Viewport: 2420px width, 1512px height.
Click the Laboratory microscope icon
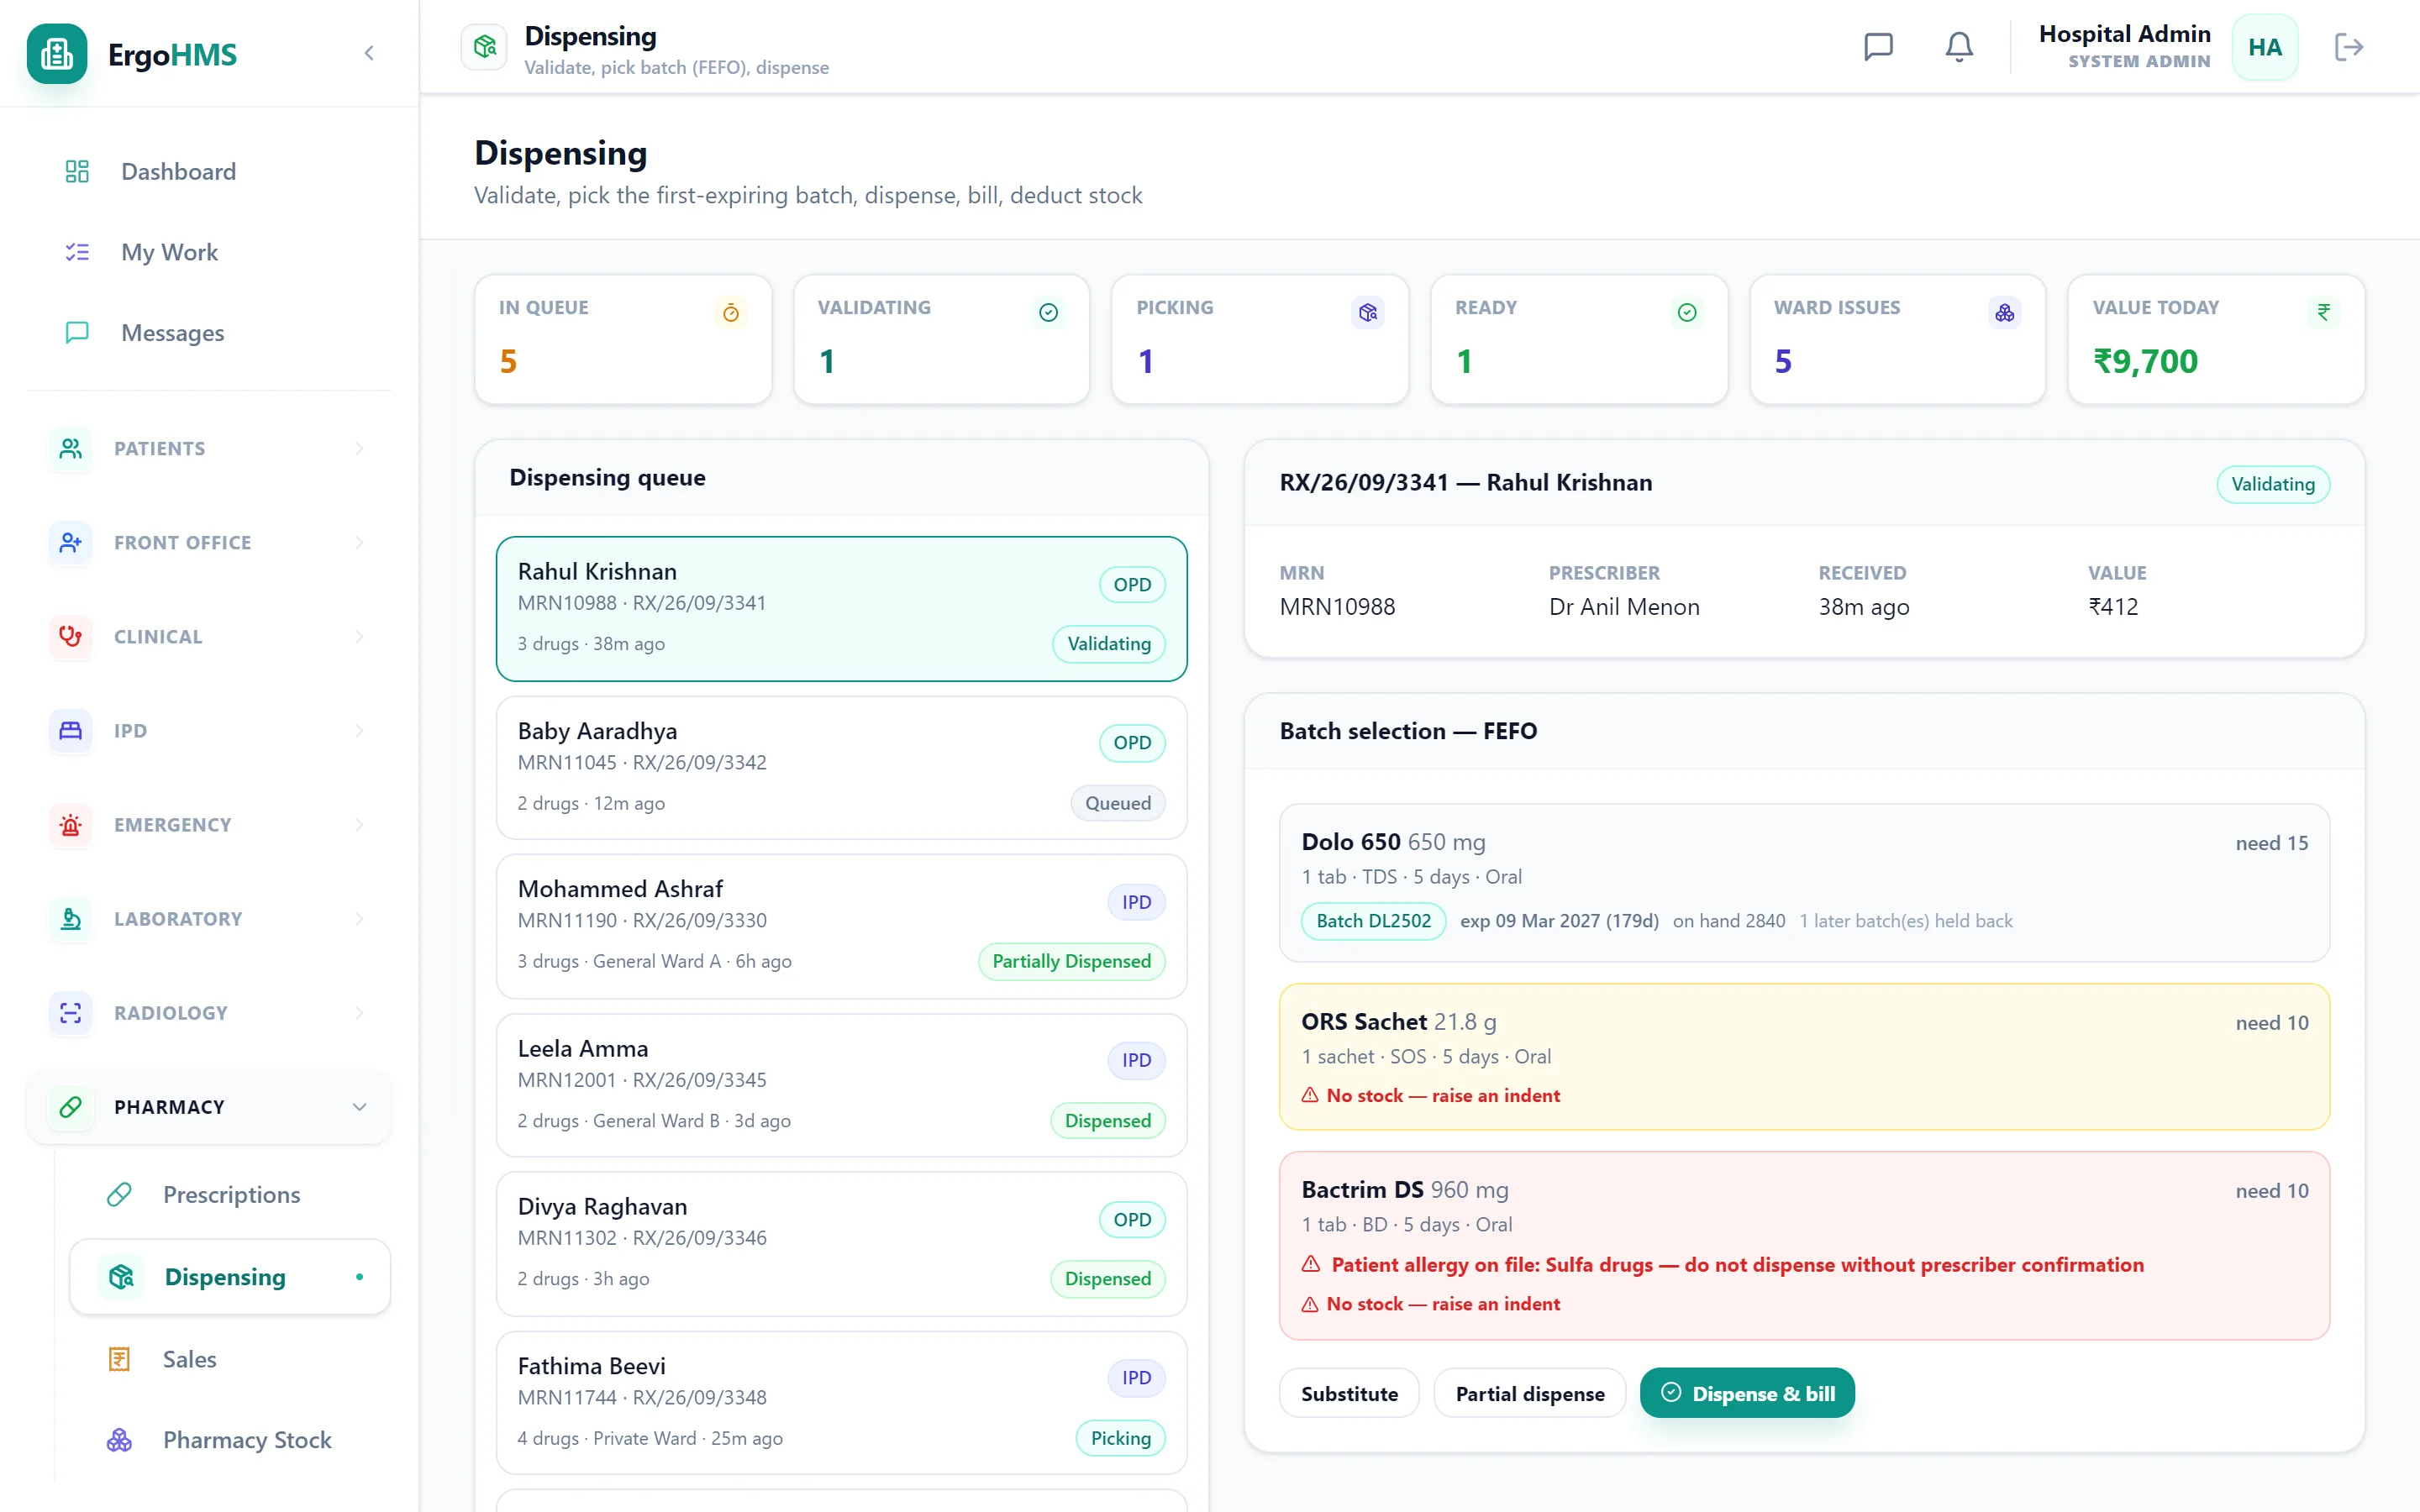point(70,918)
